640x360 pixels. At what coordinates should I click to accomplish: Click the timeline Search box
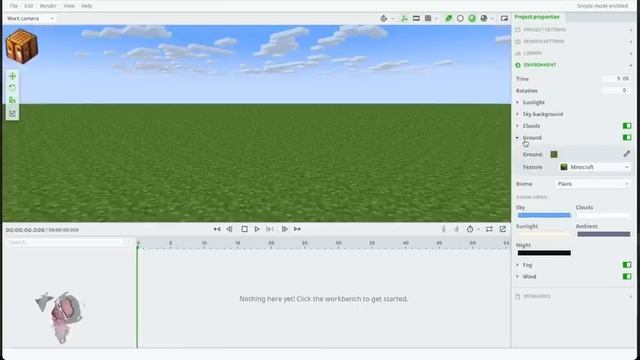69,242
